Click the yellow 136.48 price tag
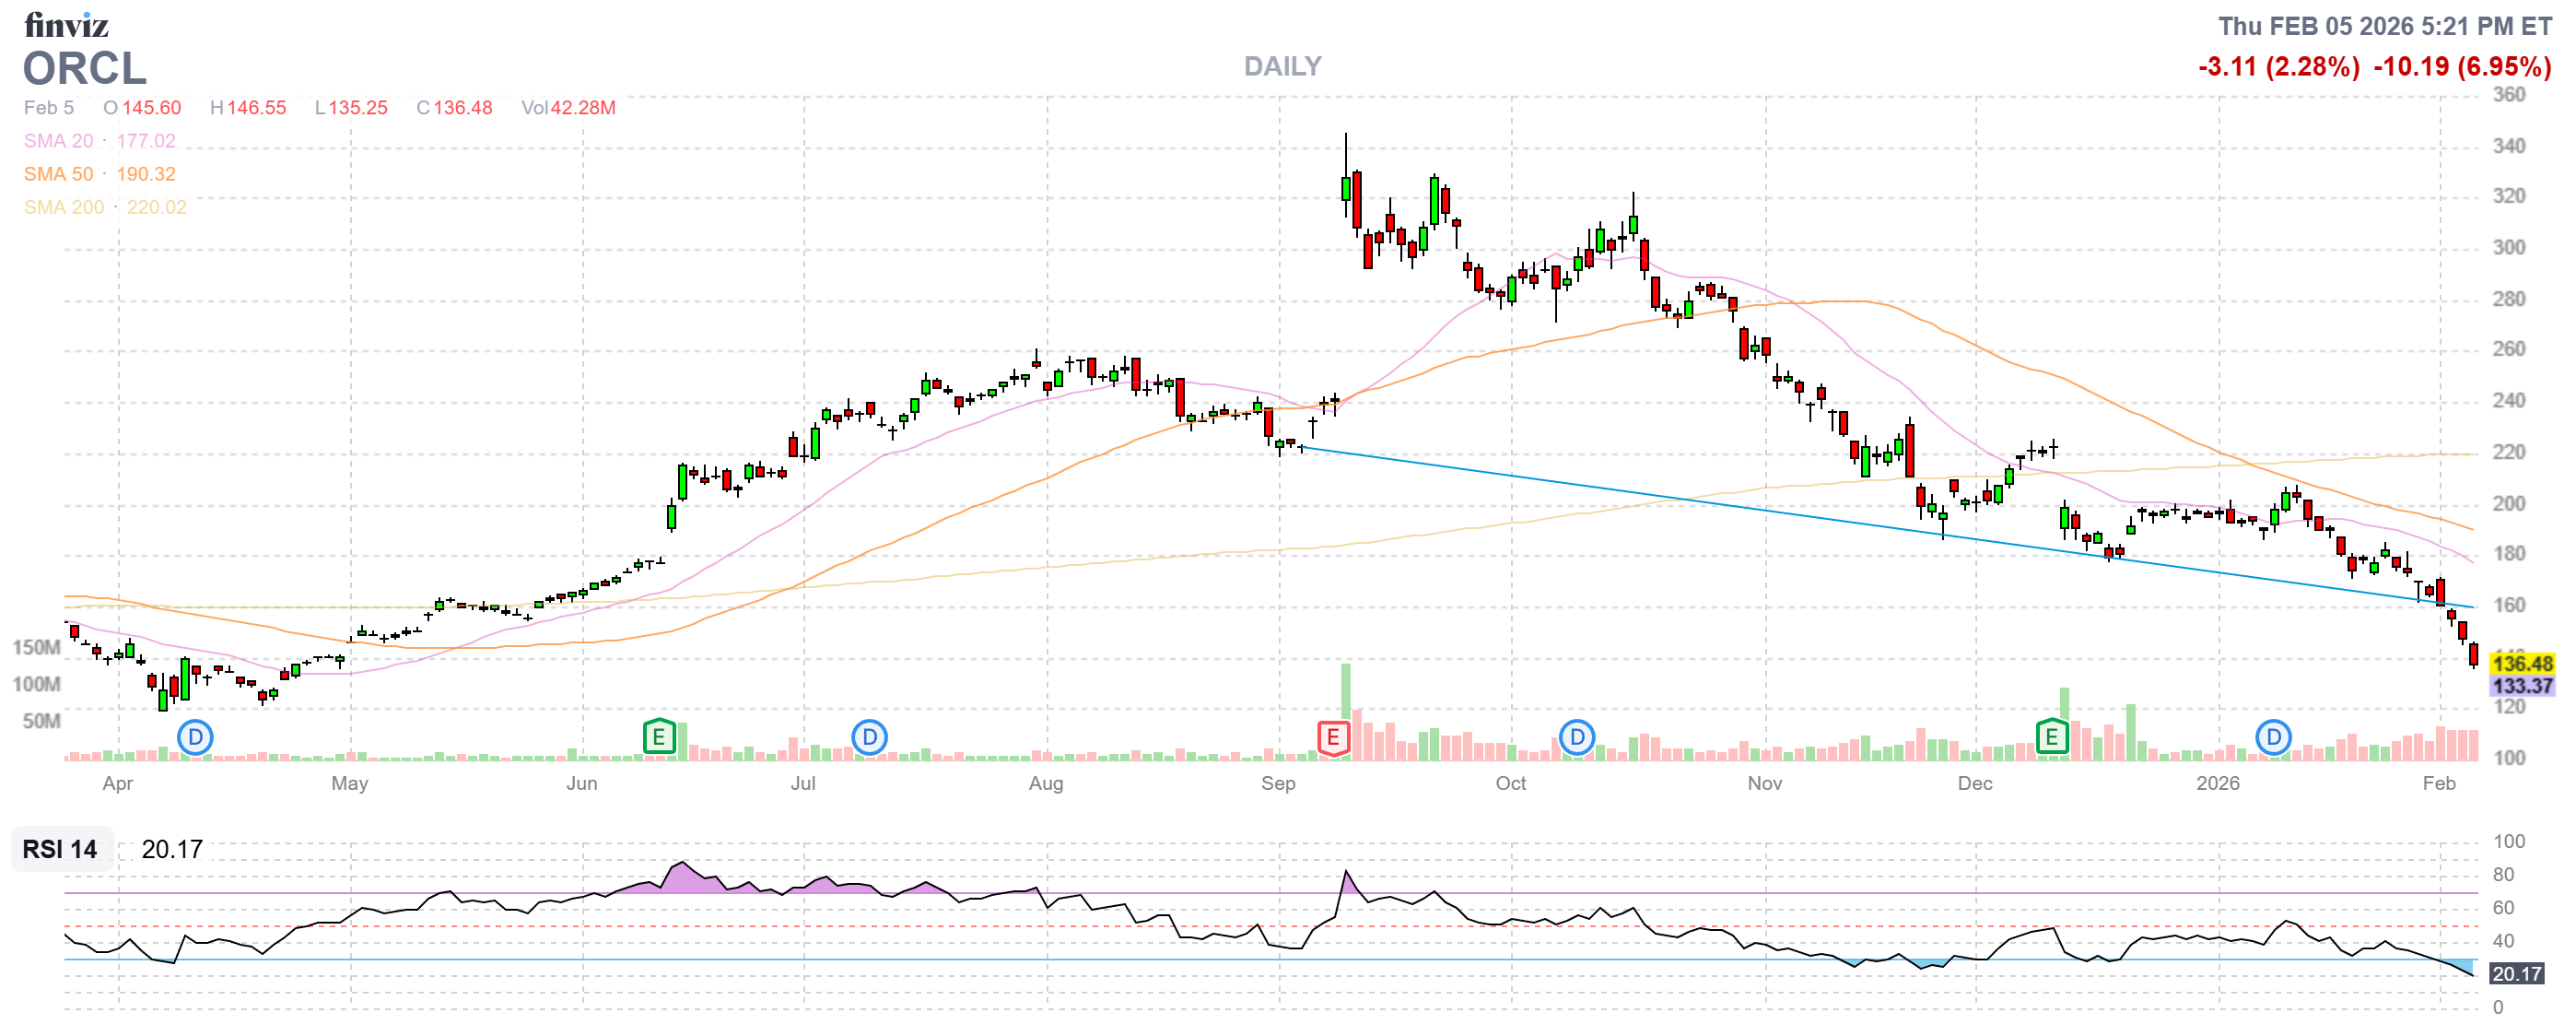Image resolution: width=2576 pixels, height=1036 pixels. tap(2521, 663)
